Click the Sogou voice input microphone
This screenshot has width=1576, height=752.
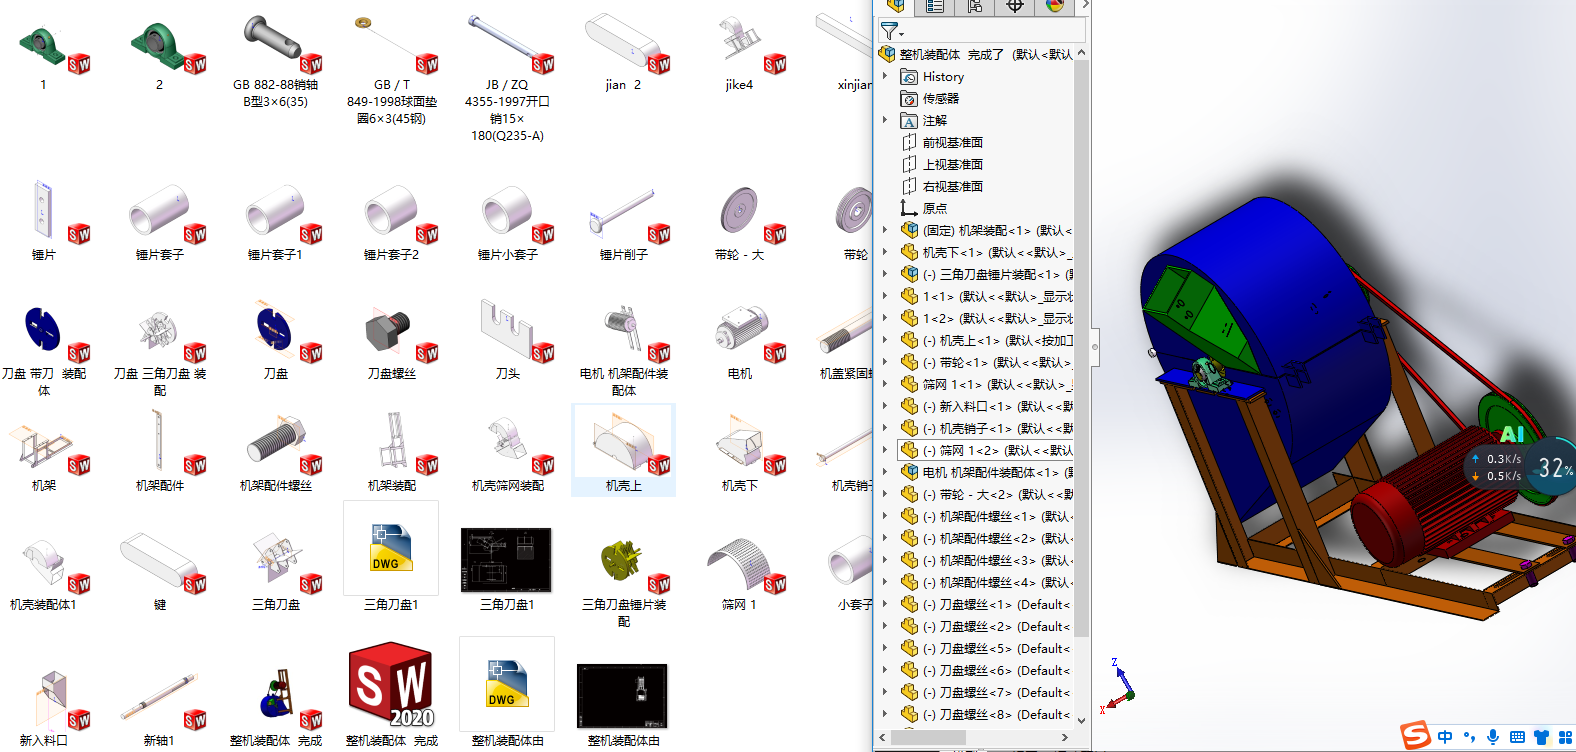[x=1493, y=737]
